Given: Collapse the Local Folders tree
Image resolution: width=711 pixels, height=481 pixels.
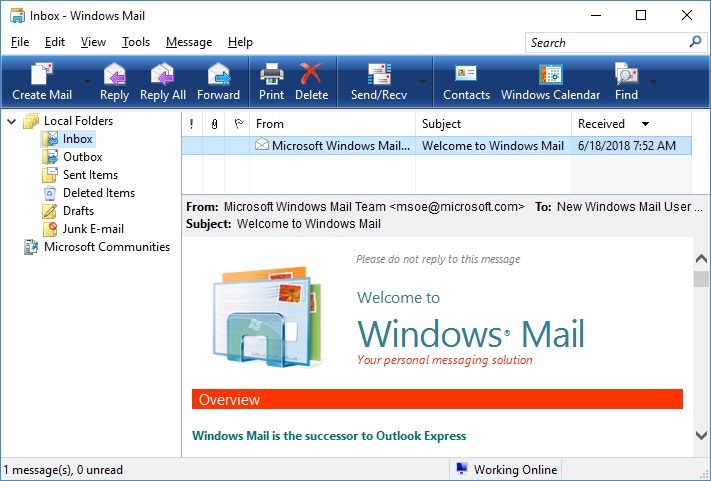Looking at the screenshot, I should pyautogui.click(x=12, y=121).
